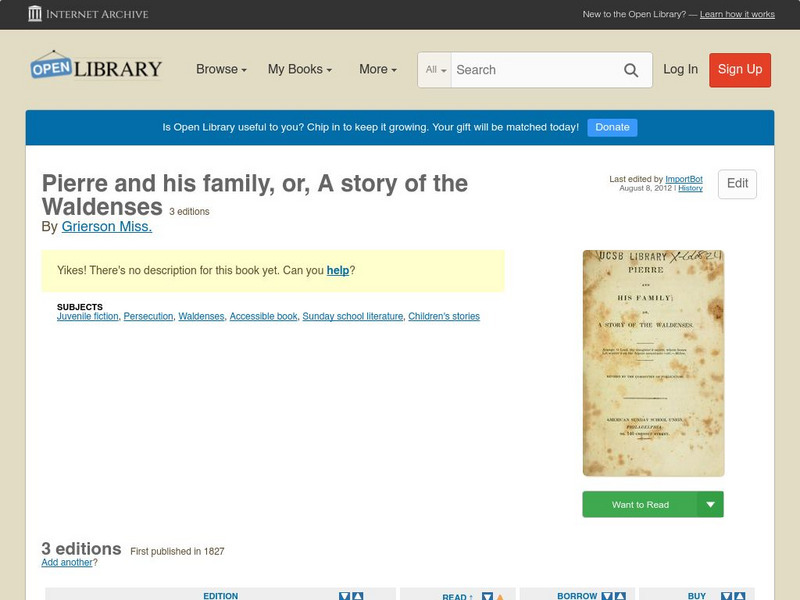
Task: Click the Grierson Miss. author link
Action: click(x=106, y=227)
